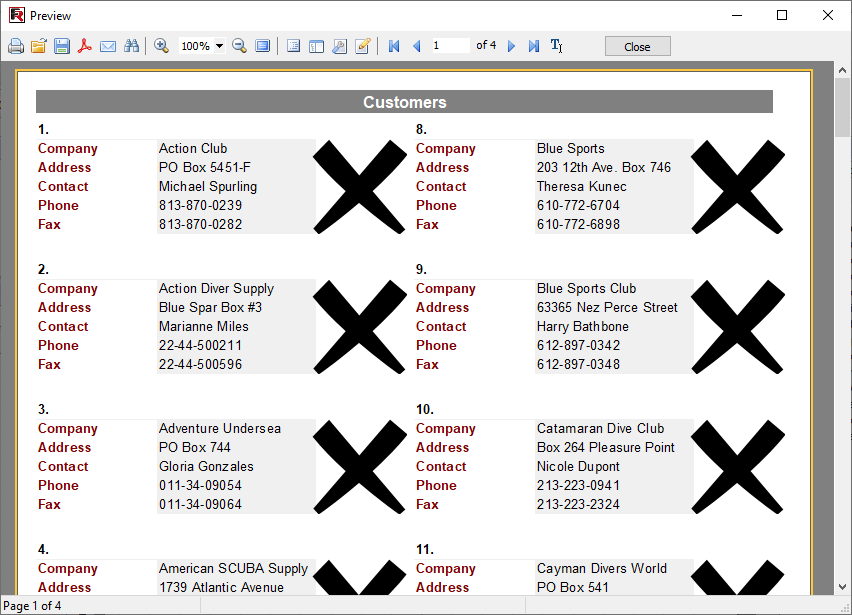Viewport: 852px width, 615px height.
Task: Click the company name "Action Club"
Action: (x=193, y=148)
